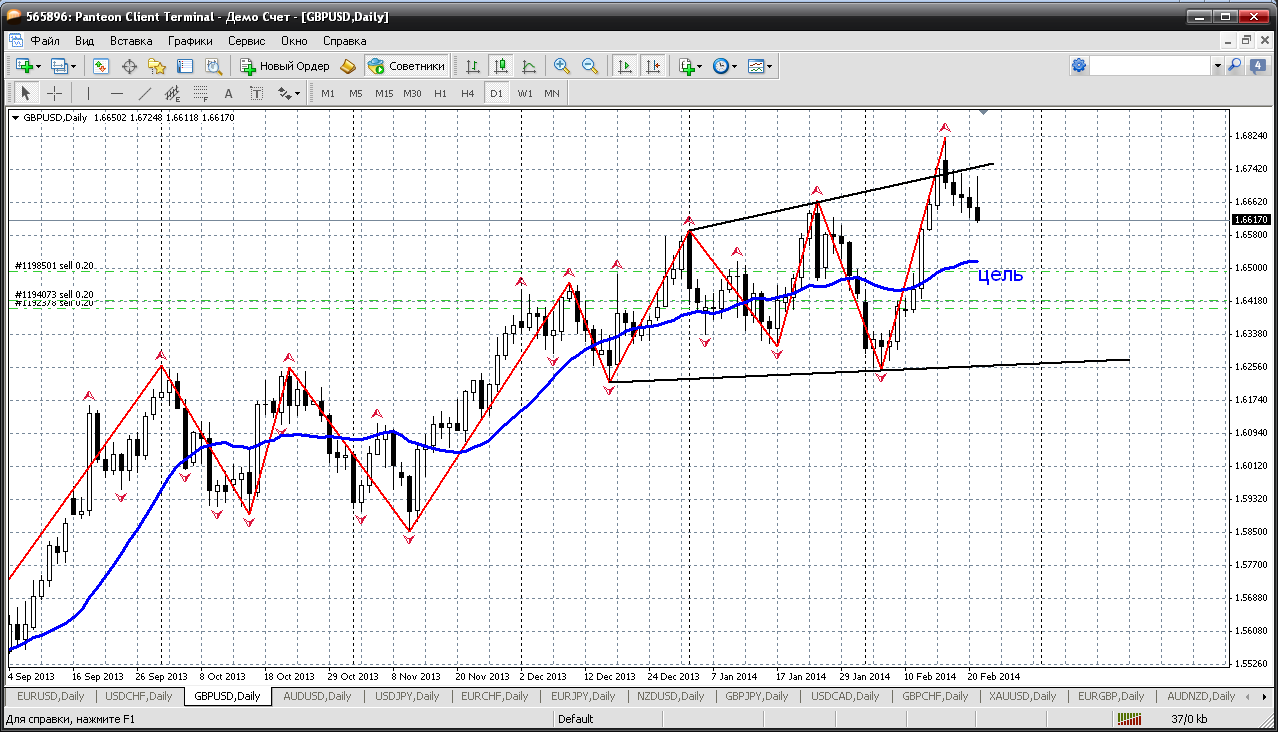
Task: Set timeframe to M30
Action: point(412,93)
